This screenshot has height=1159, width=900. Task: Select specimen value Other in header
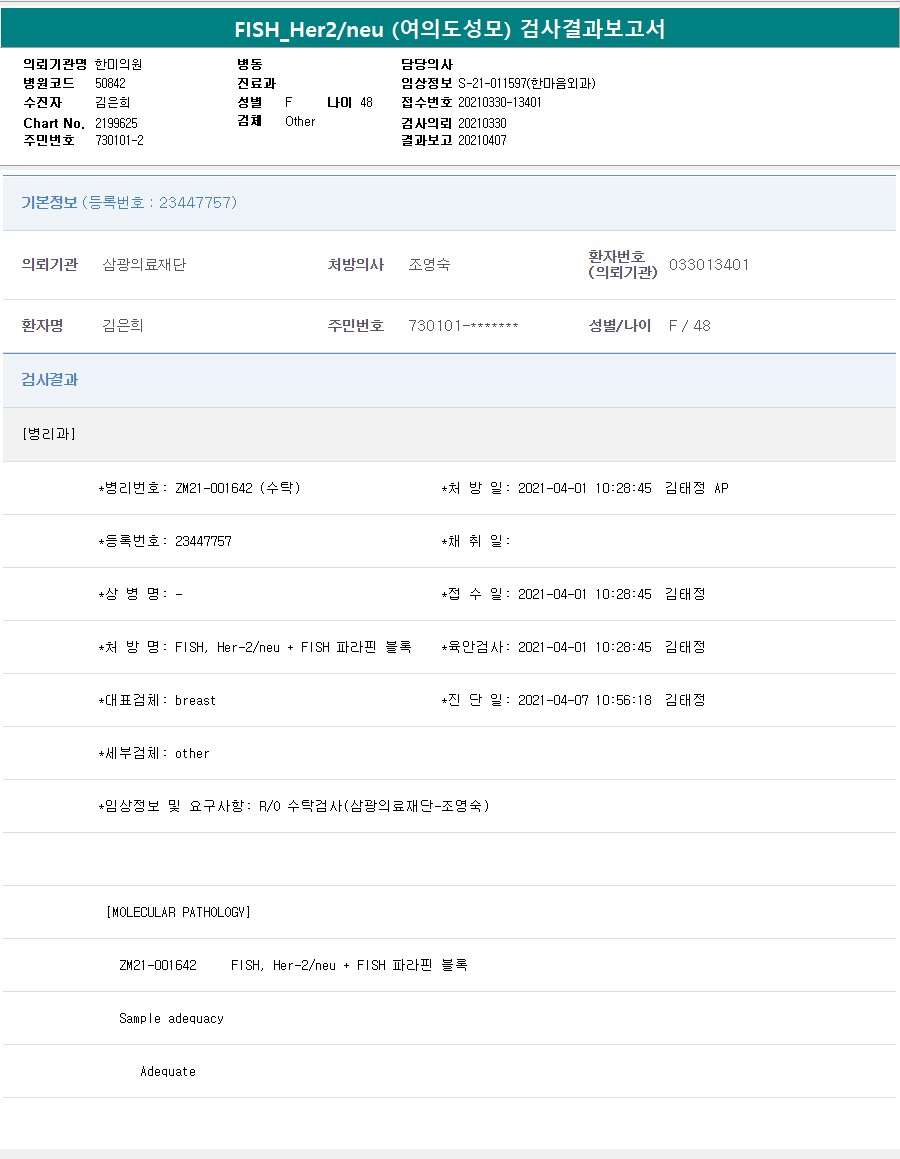coord(300,121)
